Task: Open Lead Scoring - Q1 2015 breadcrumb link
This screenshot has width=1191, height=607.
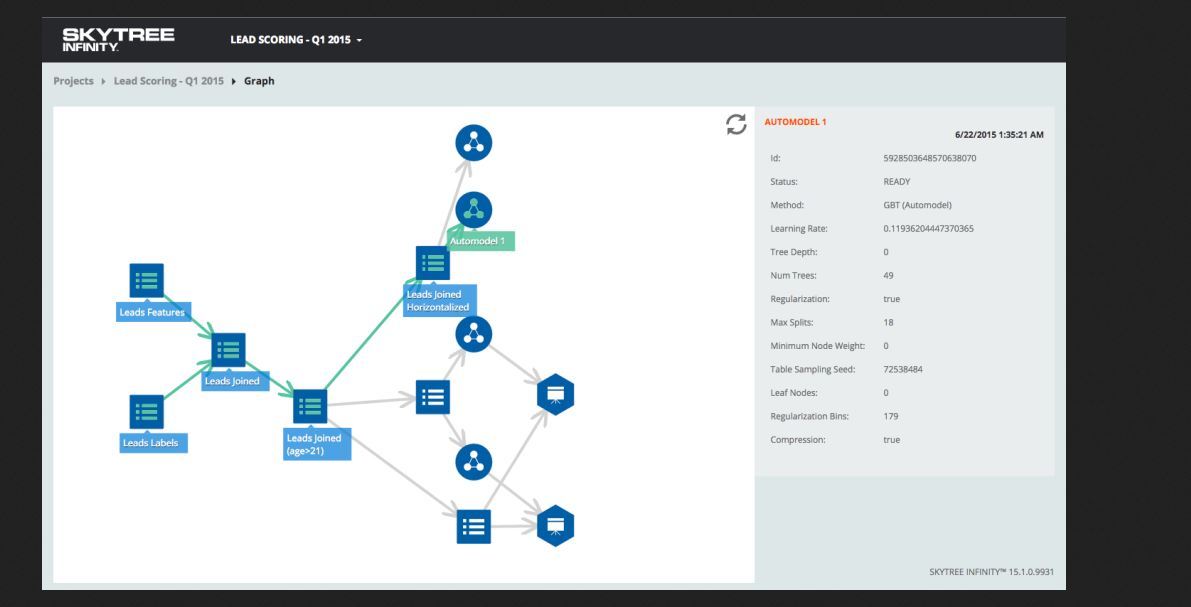Action: [x=169, y=81]
